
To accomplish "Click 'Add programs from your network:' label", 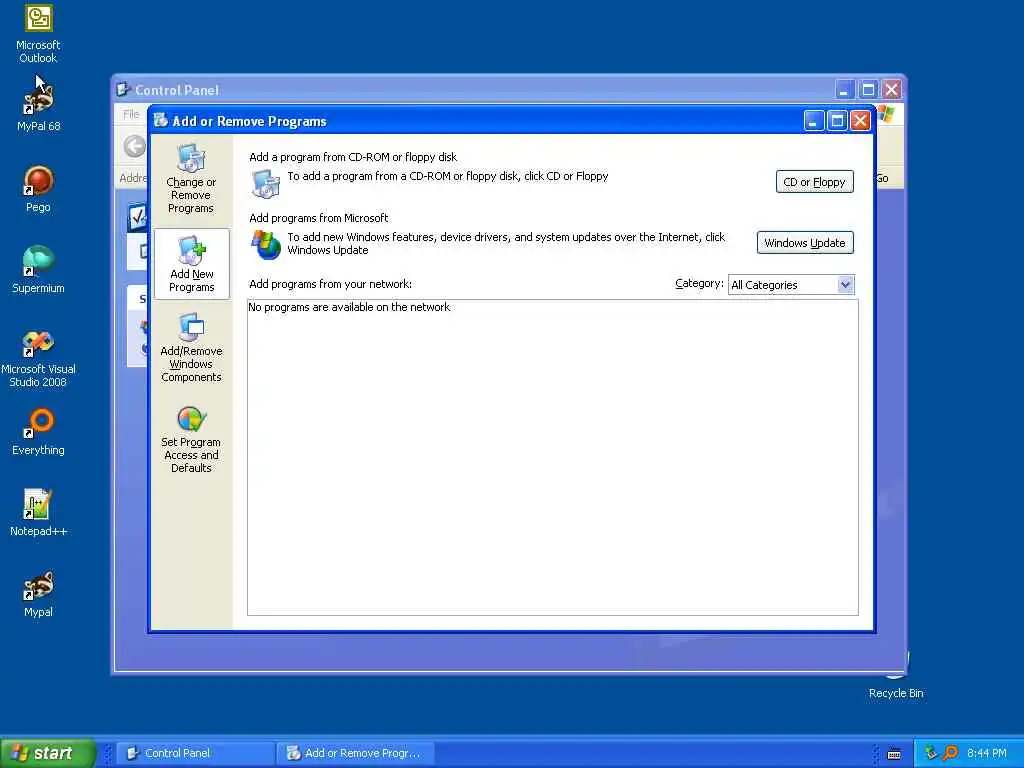I will tap(330, 284).
